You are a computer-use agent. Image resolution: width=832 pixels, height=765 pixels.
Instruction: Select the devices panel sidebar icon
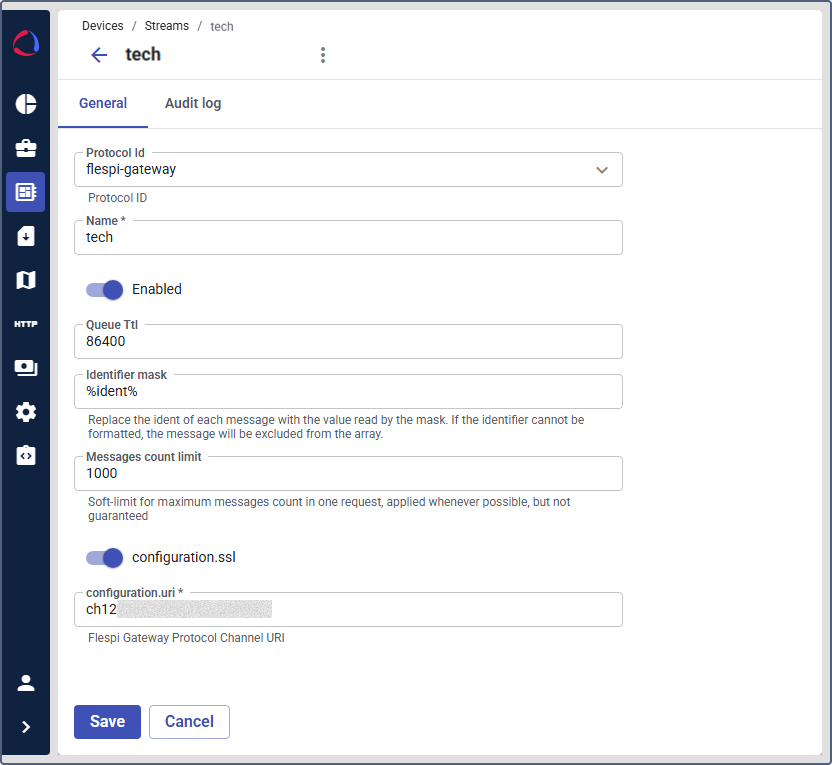pyautogui.click(x=26, y=192)
